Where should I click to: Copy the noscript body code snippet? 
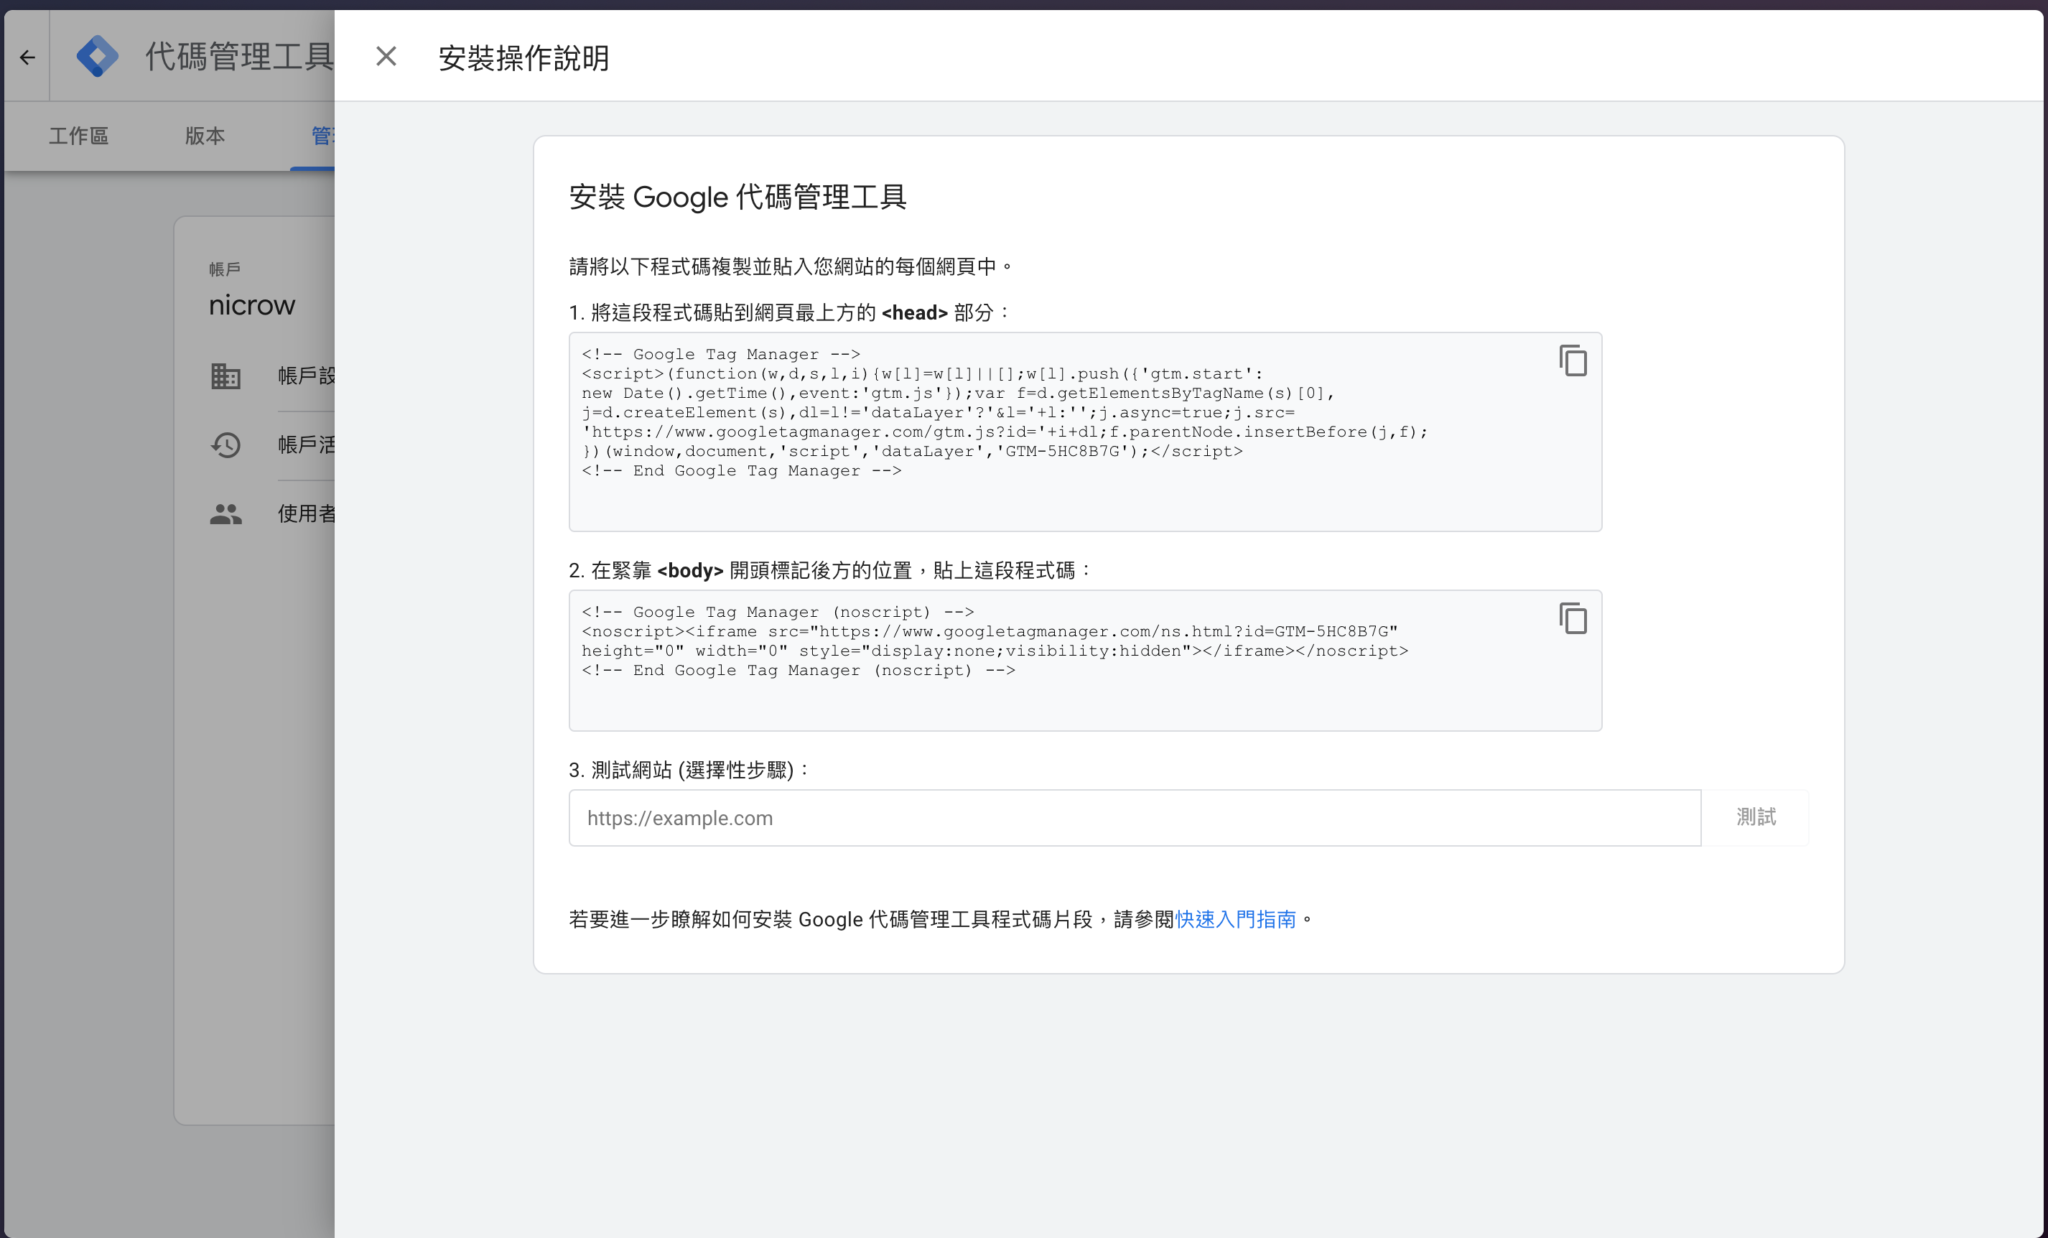pyautogui.click(x=1573, y=619)
